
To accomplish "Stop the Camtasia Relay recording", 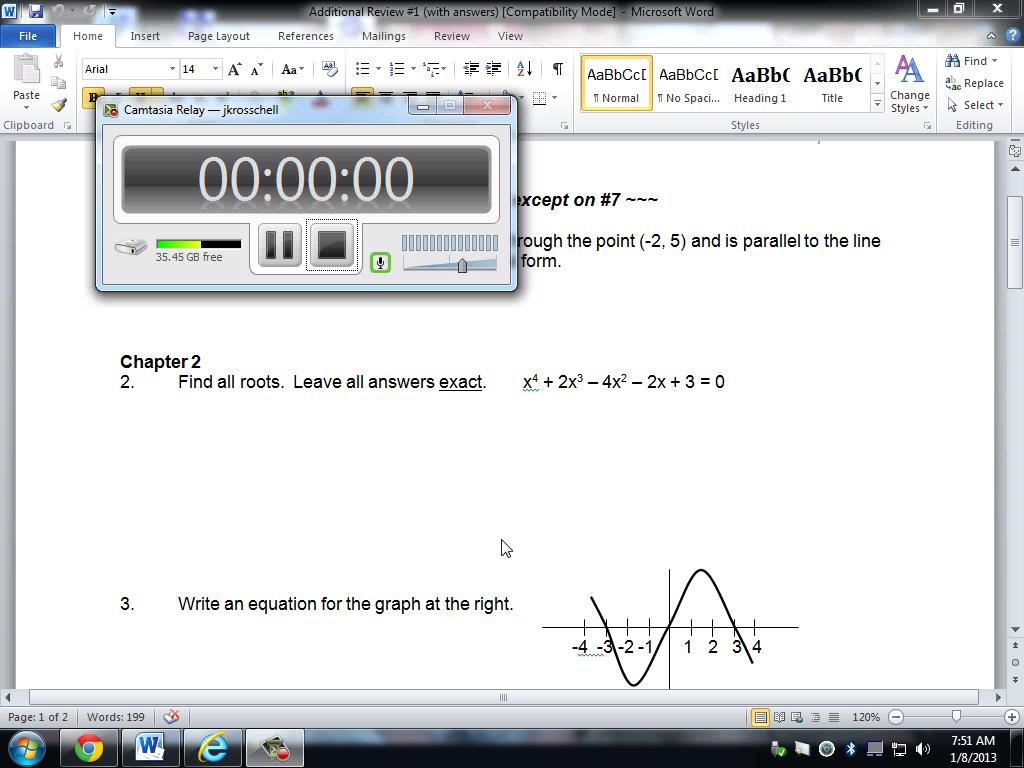I will coord(332,245).
